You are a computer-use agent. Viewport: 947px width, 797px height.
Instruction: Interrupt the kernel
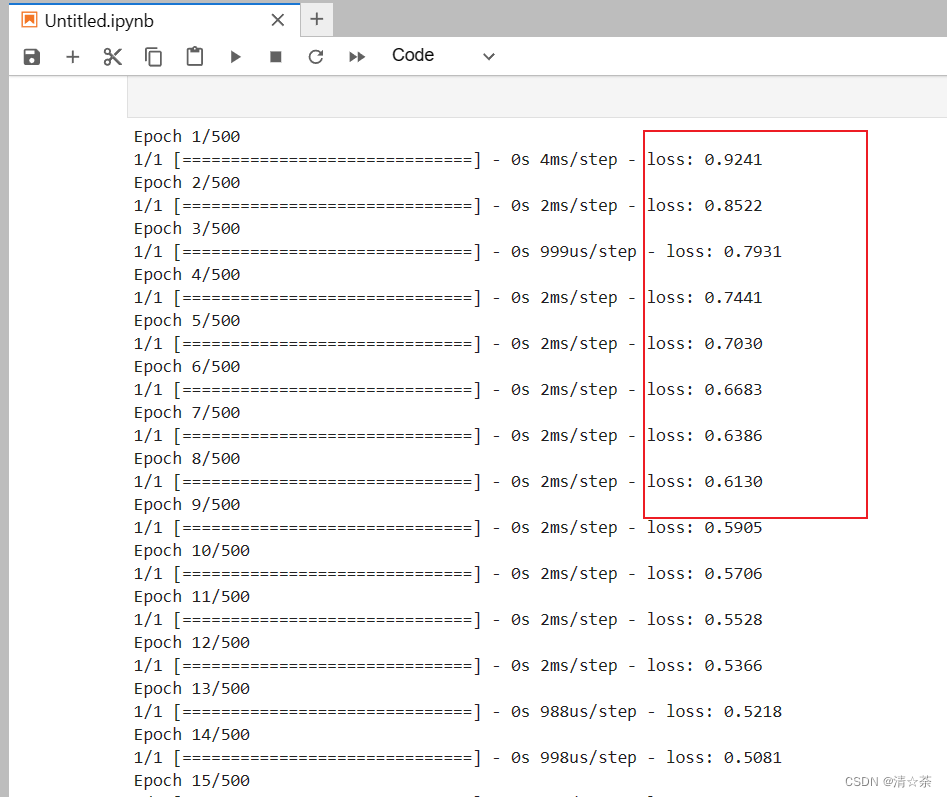(x=275, y=56)
